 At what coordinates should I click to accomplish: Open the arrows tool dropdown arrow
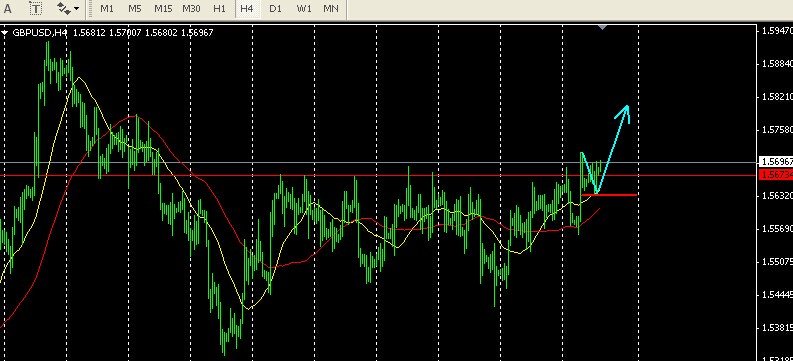click(x=76, y=9)
